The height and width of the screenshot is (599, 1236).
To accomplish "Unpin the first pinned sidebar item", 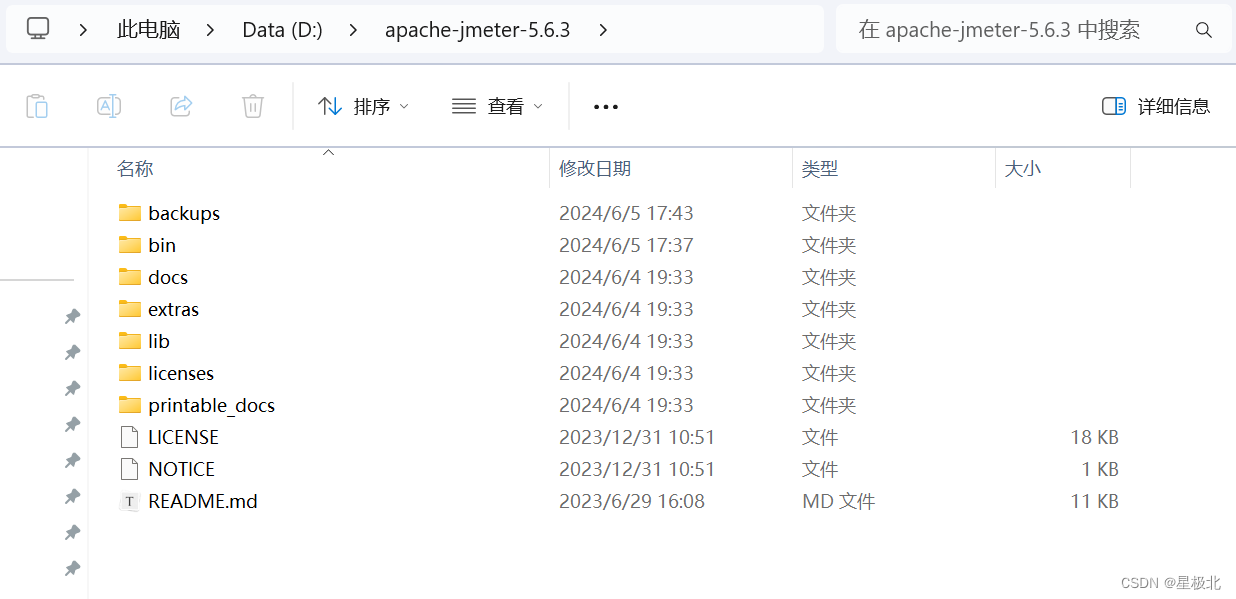I will (71, 316).
